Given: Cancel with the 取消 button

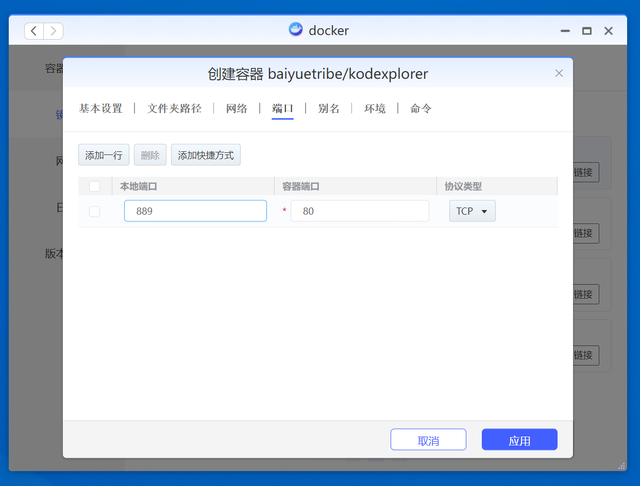Looking at the screenshot, I should click(428, 440).
